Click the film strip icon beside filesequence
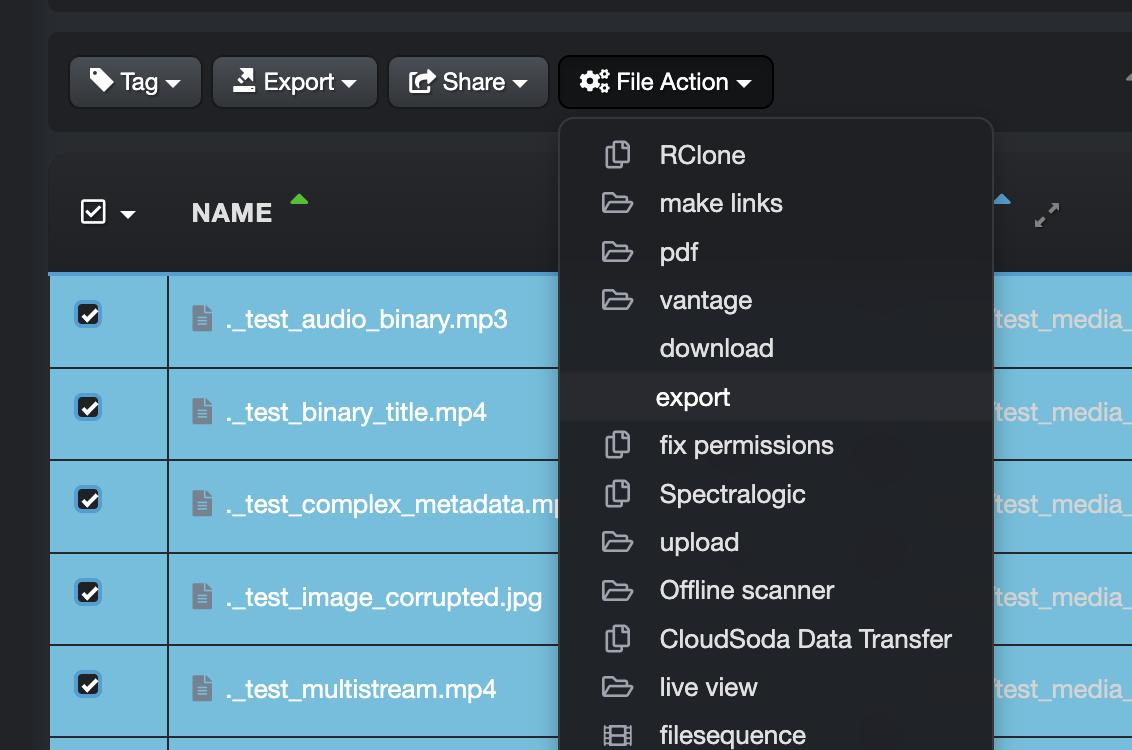This screenshot has height=750, width=1132. click(x=617, y=736)
